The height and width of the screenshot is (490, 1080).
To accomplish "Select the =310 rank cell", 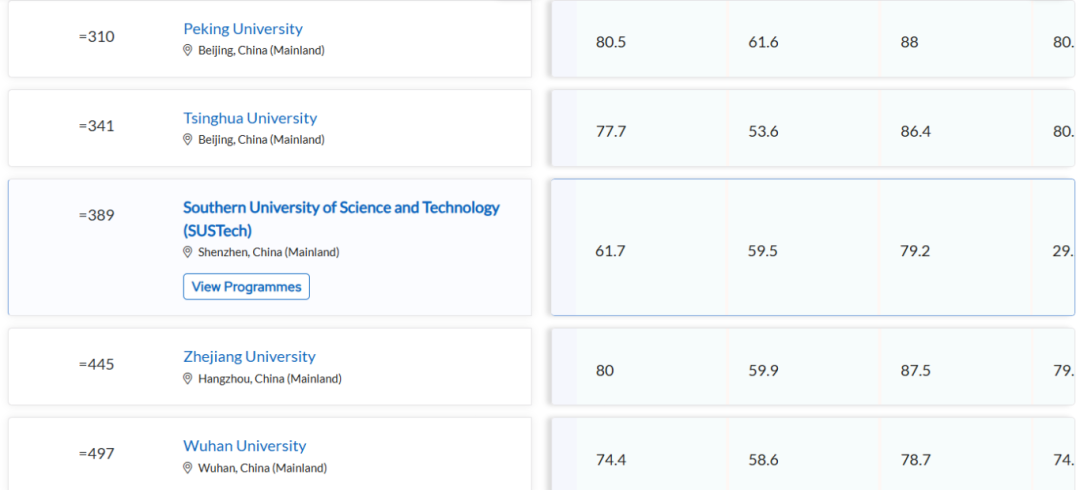I will pos(96,36).
